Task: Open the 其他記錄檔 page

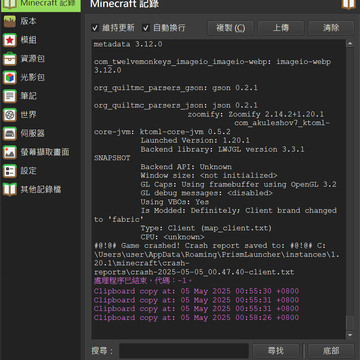Action: click(40, 189)
